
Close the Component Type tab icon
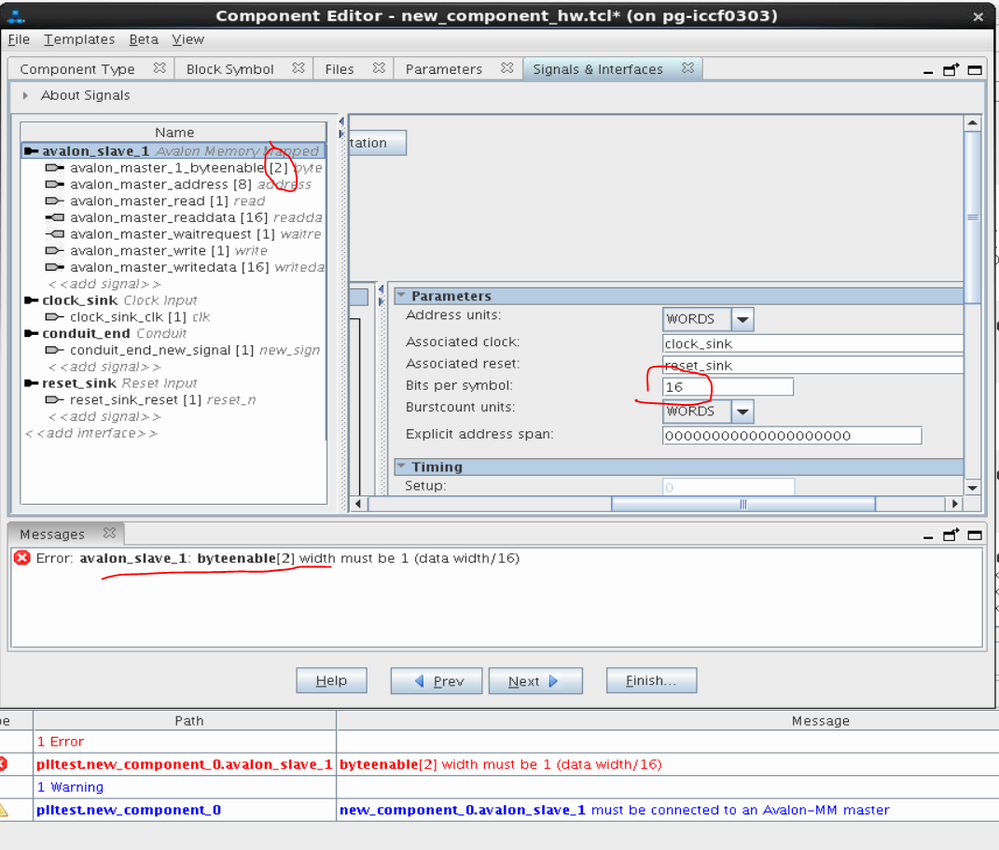point(159,69)
